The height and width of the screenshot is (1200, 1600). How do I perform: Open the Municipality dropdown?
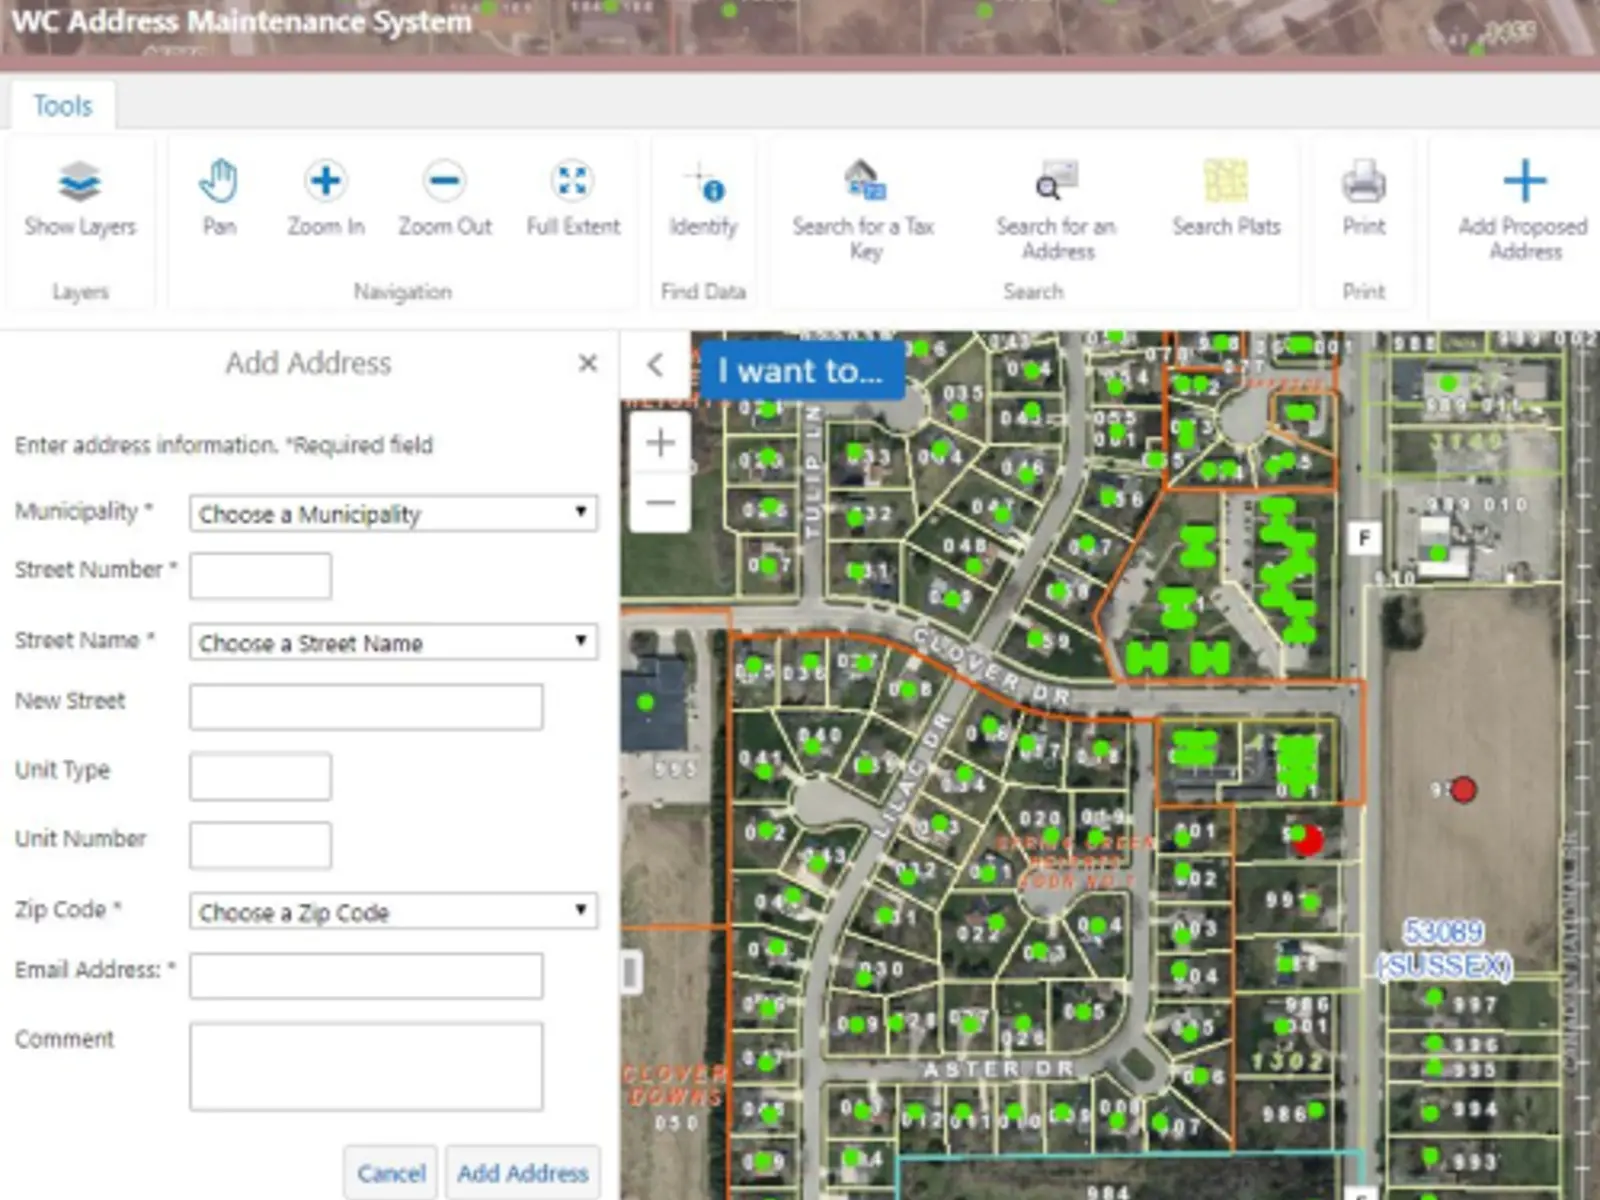pyautogui.click(x=394, y=513)
